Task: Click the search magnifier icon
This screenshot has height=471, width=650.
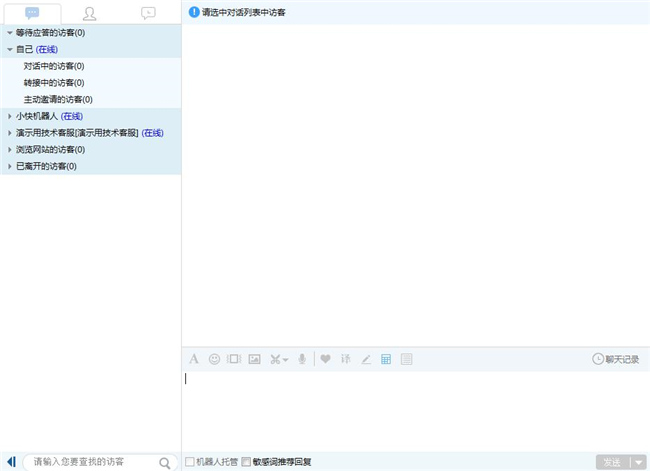Action: pos(165,462)
